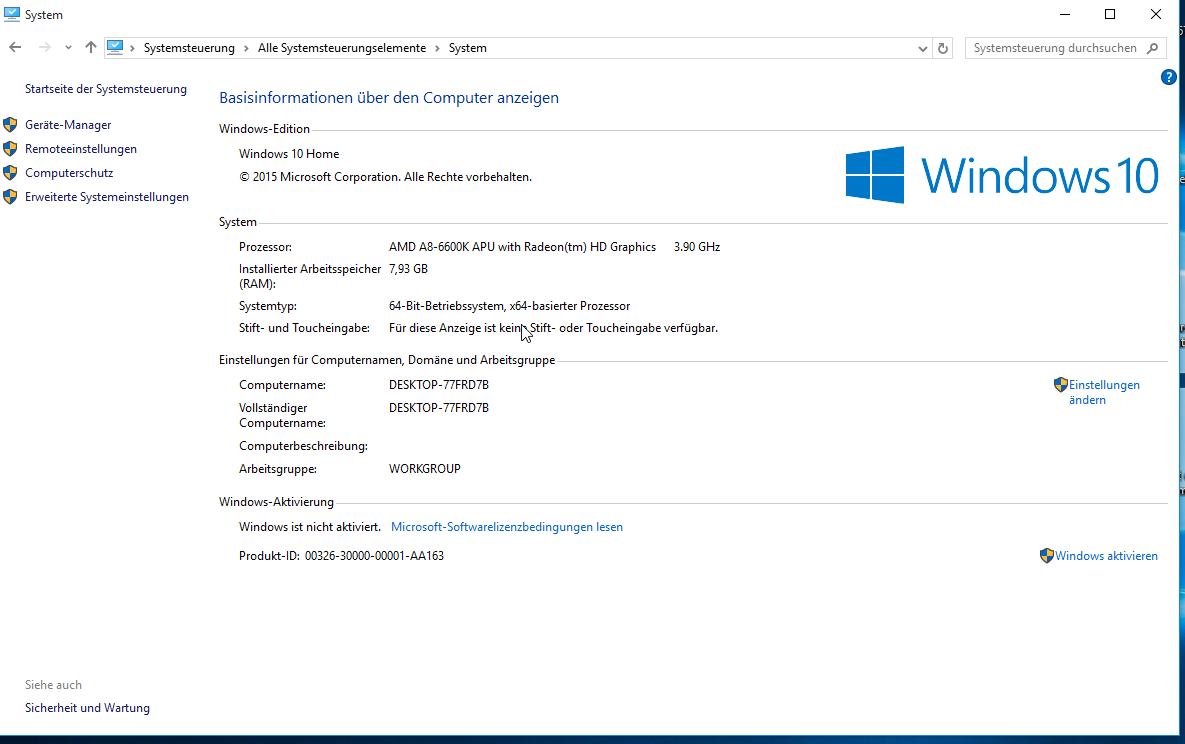Expand chevron after Alle Systemsteuerungselemente
The width and height of the screenshot is (1185, 744).
coord(437,48)
